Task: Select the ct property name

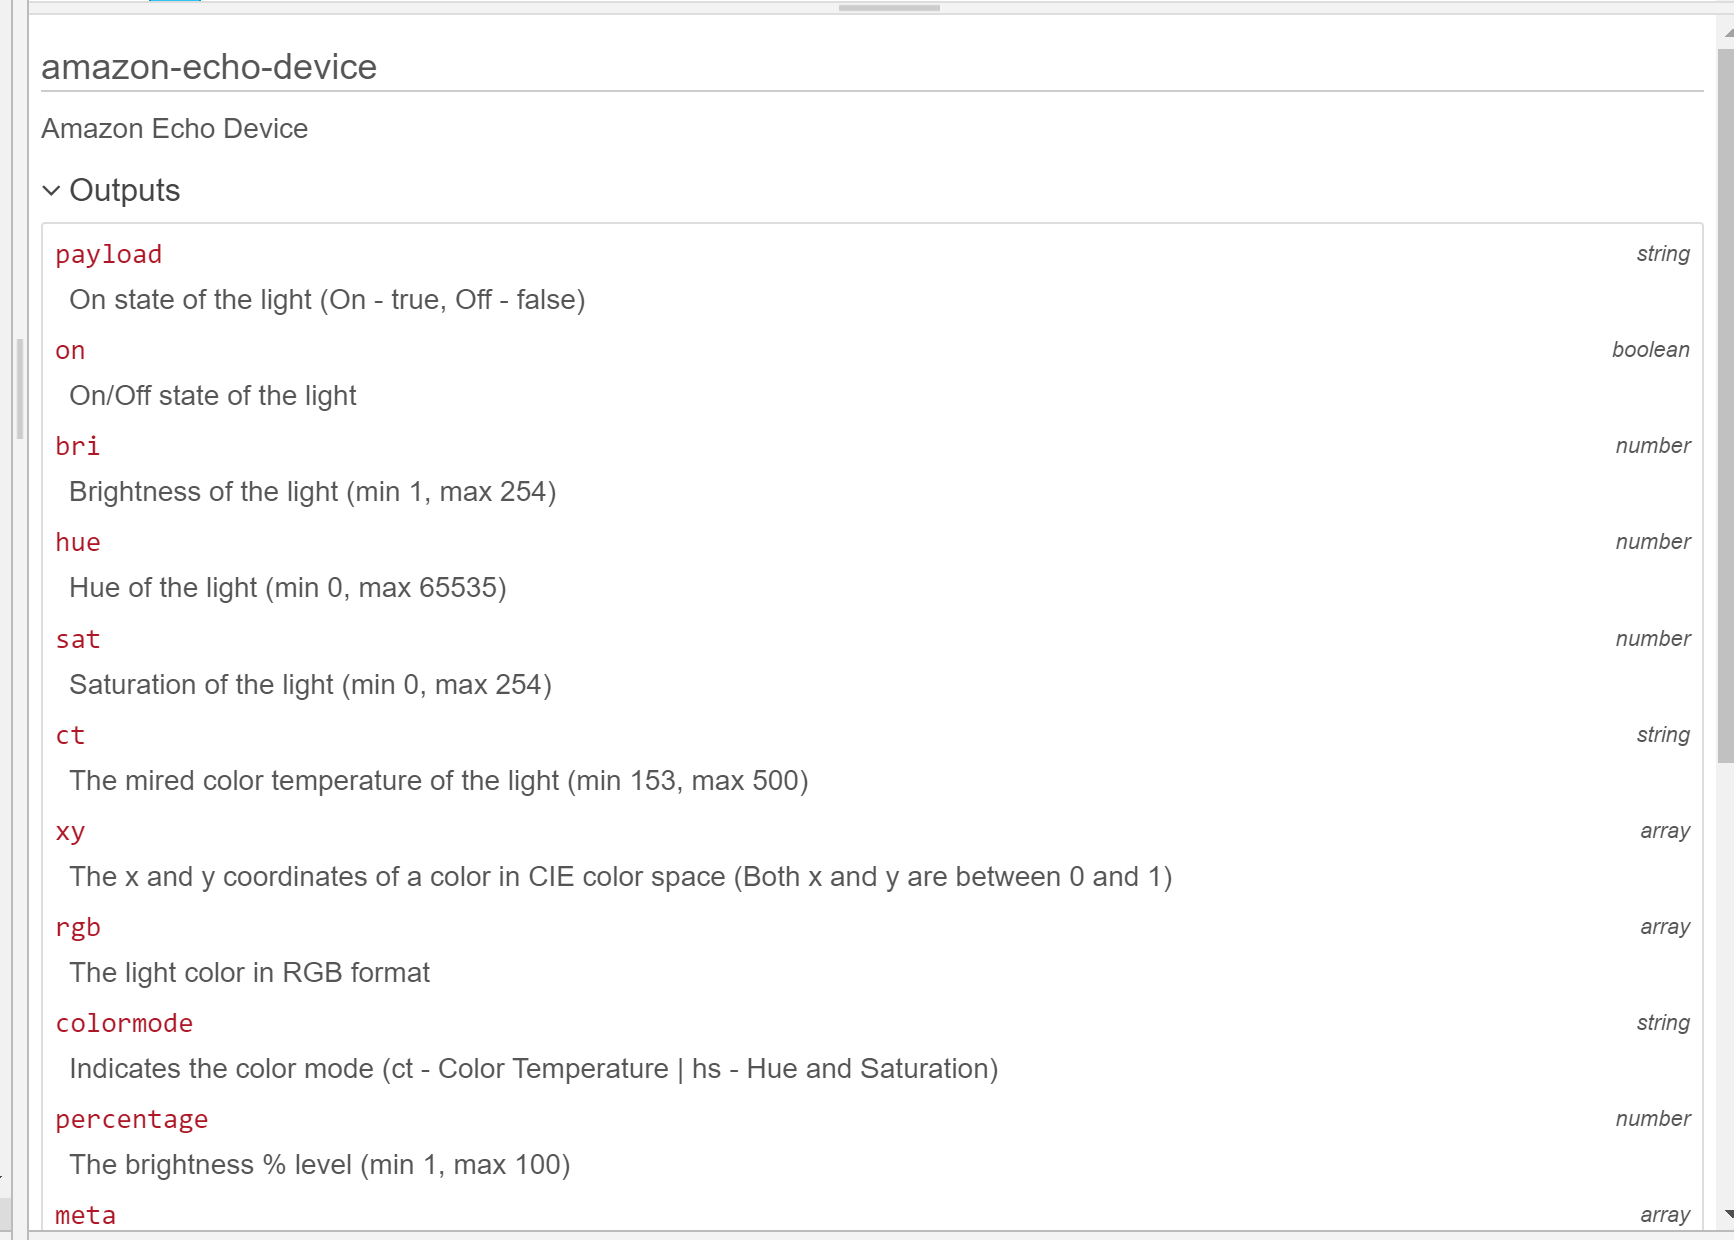Action: click(x=70, y=736)
